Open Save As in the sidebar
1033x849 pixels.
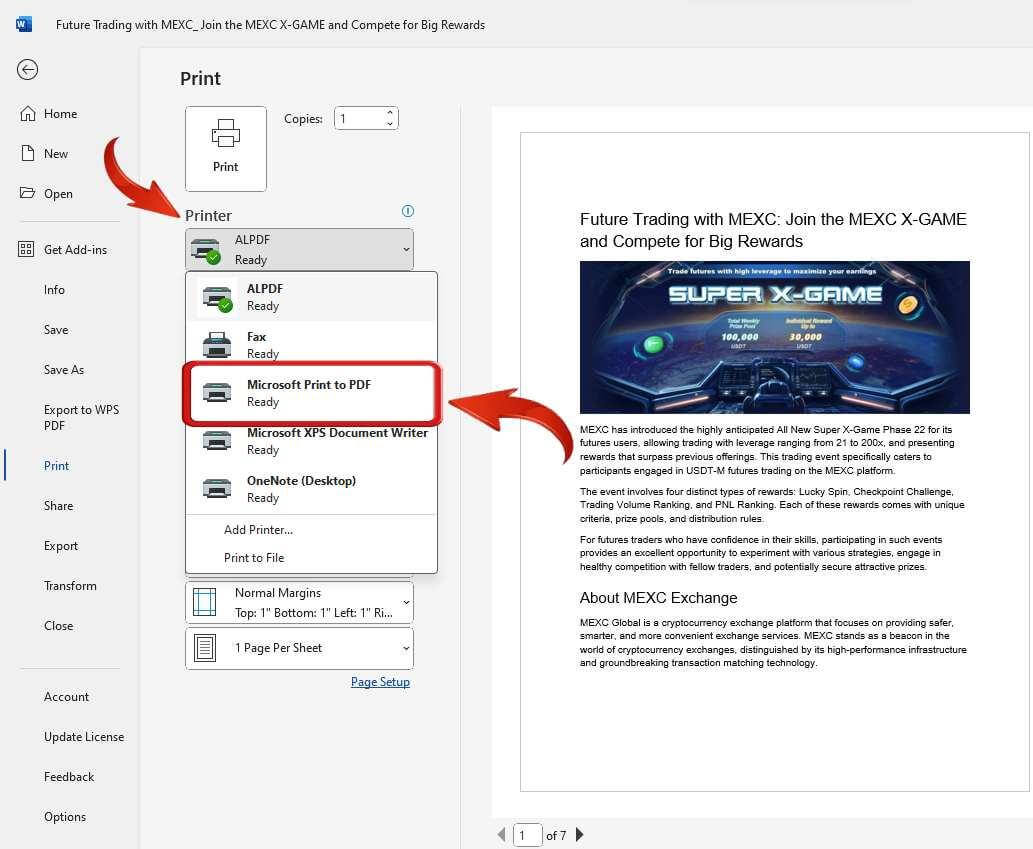[x=64, y=370]
